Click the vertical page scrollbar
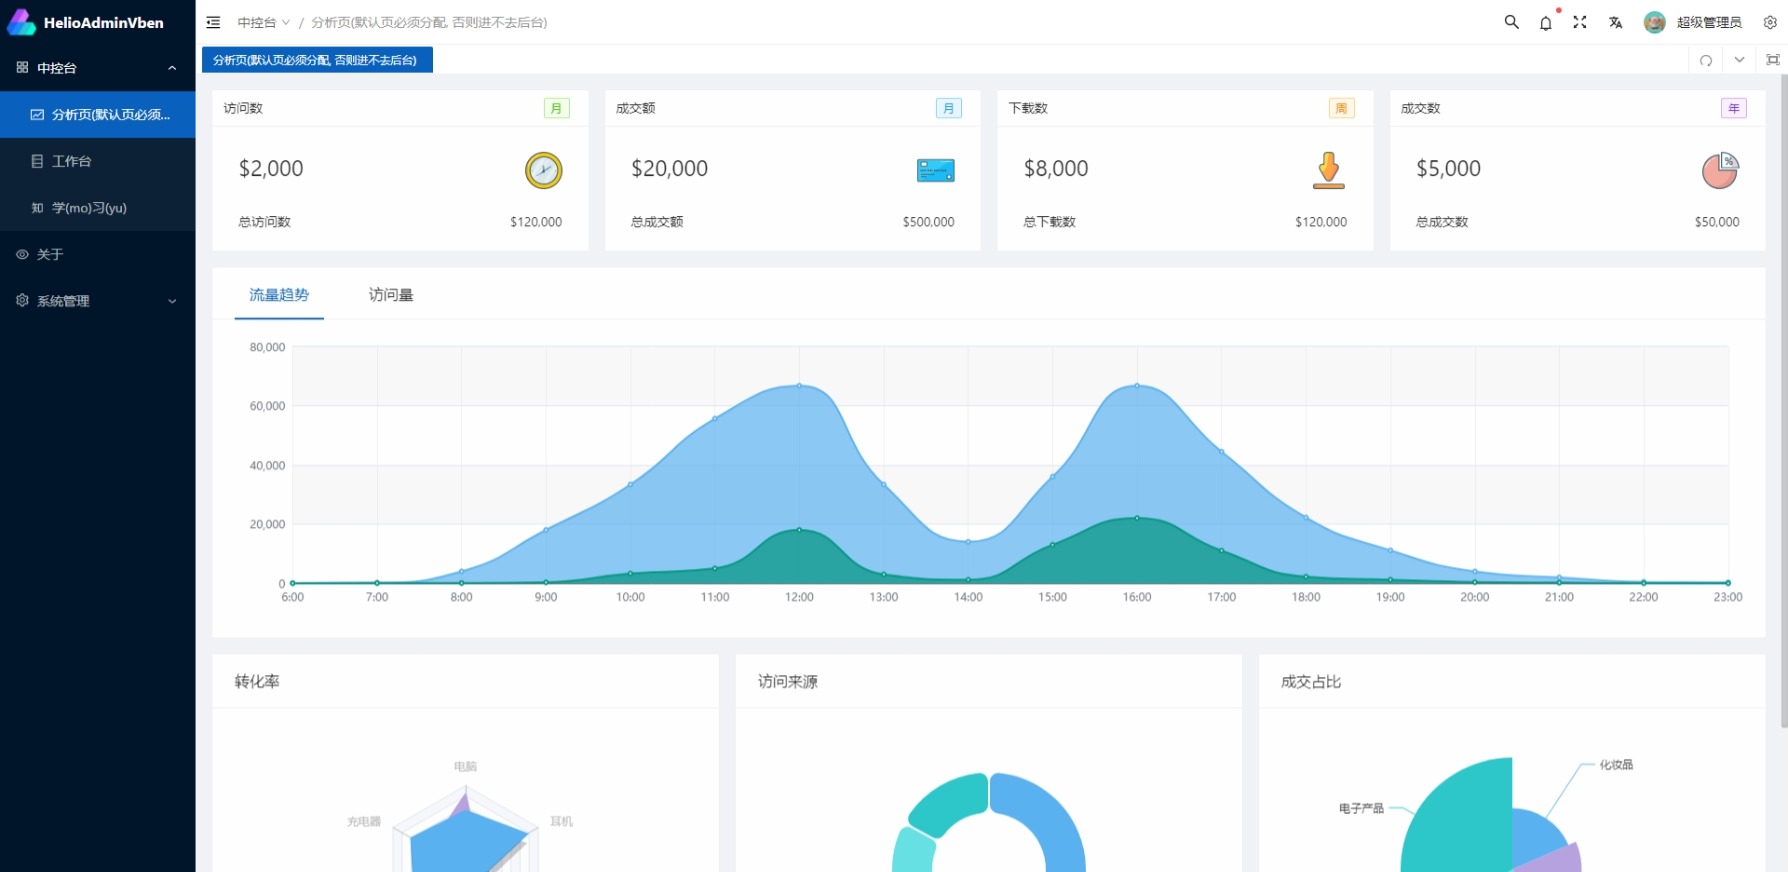 coord(1783,400)
